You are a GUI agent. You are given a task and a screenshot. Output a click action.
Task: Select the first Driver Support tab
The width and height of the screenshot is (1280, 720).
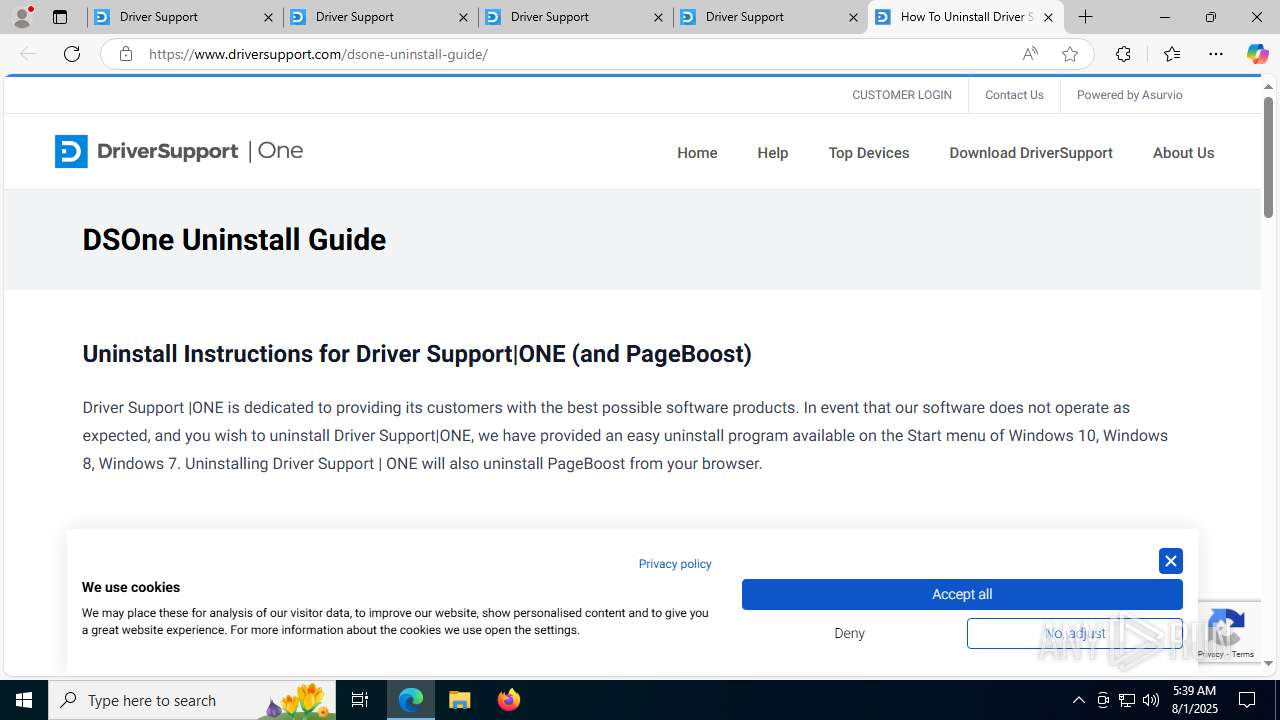coord(185,17)
